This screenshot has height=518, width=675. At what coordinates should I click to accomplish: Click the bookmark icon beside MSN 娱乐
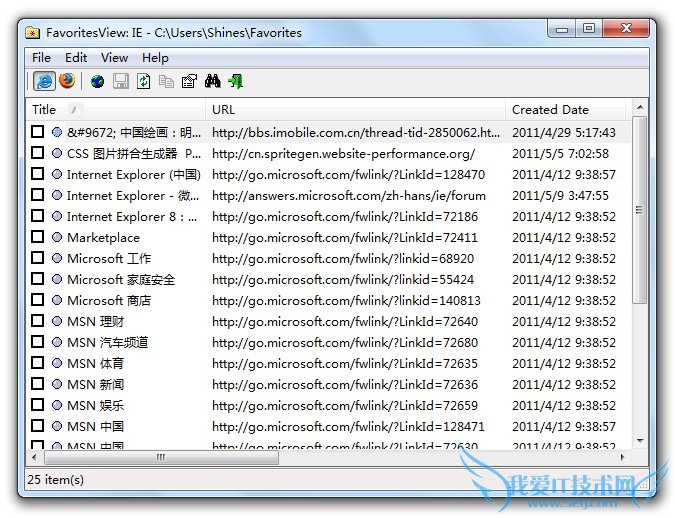(x=57, y=405)
